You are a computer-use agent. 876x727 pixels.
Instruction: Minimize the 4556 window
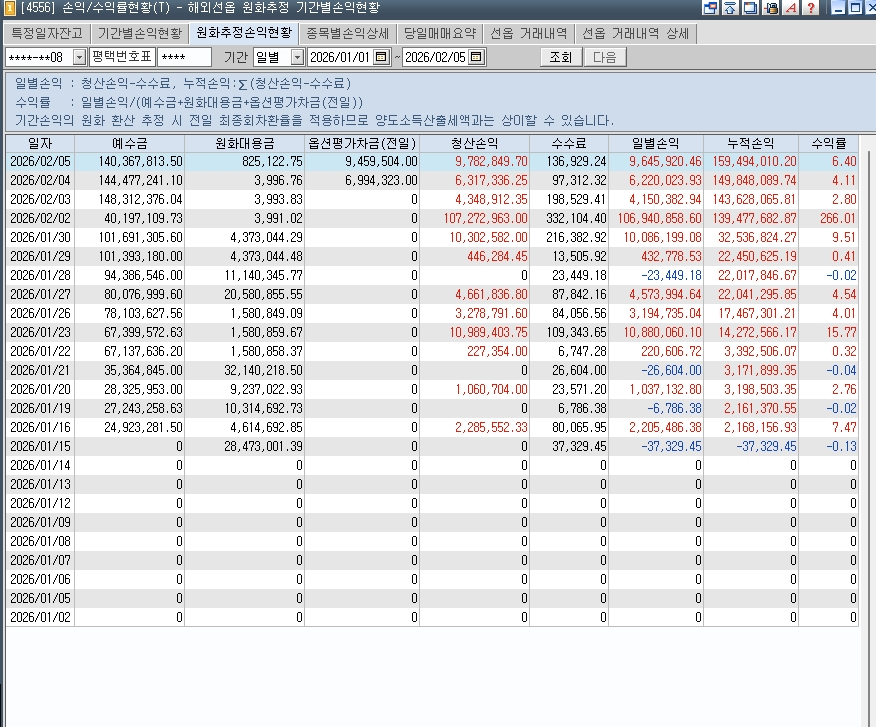coord(838,8)
